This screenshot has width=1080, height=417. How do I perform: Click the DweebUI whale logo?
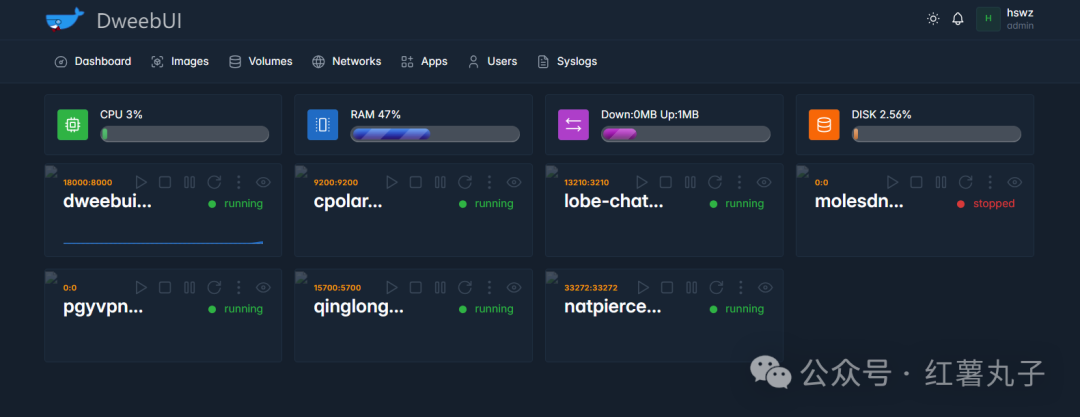click(65, 19)
